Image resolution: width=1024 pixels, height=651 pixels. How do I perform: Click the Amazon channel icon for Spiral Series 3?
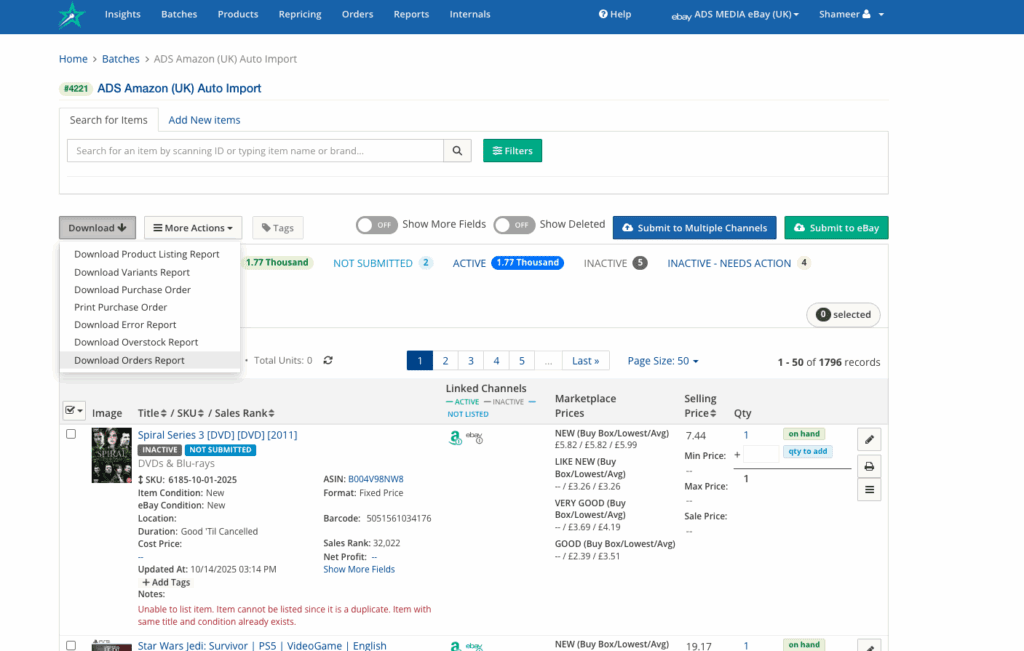(x=455, y=437)
